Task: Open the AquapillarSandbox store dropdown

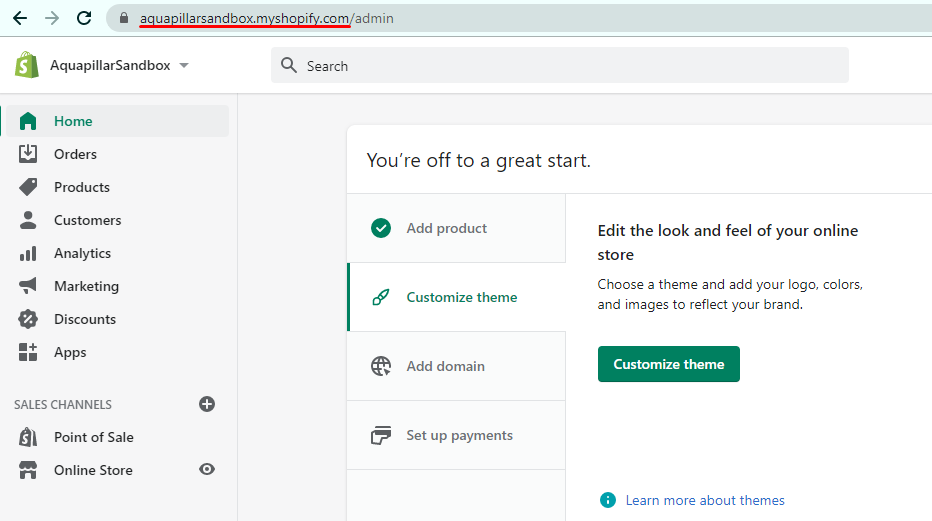Action: 119,66
